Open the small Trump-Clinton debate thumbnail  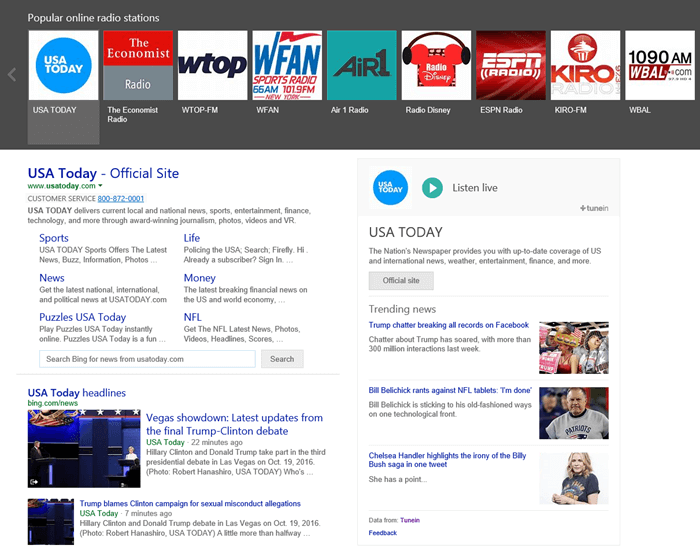coord(51,521)
